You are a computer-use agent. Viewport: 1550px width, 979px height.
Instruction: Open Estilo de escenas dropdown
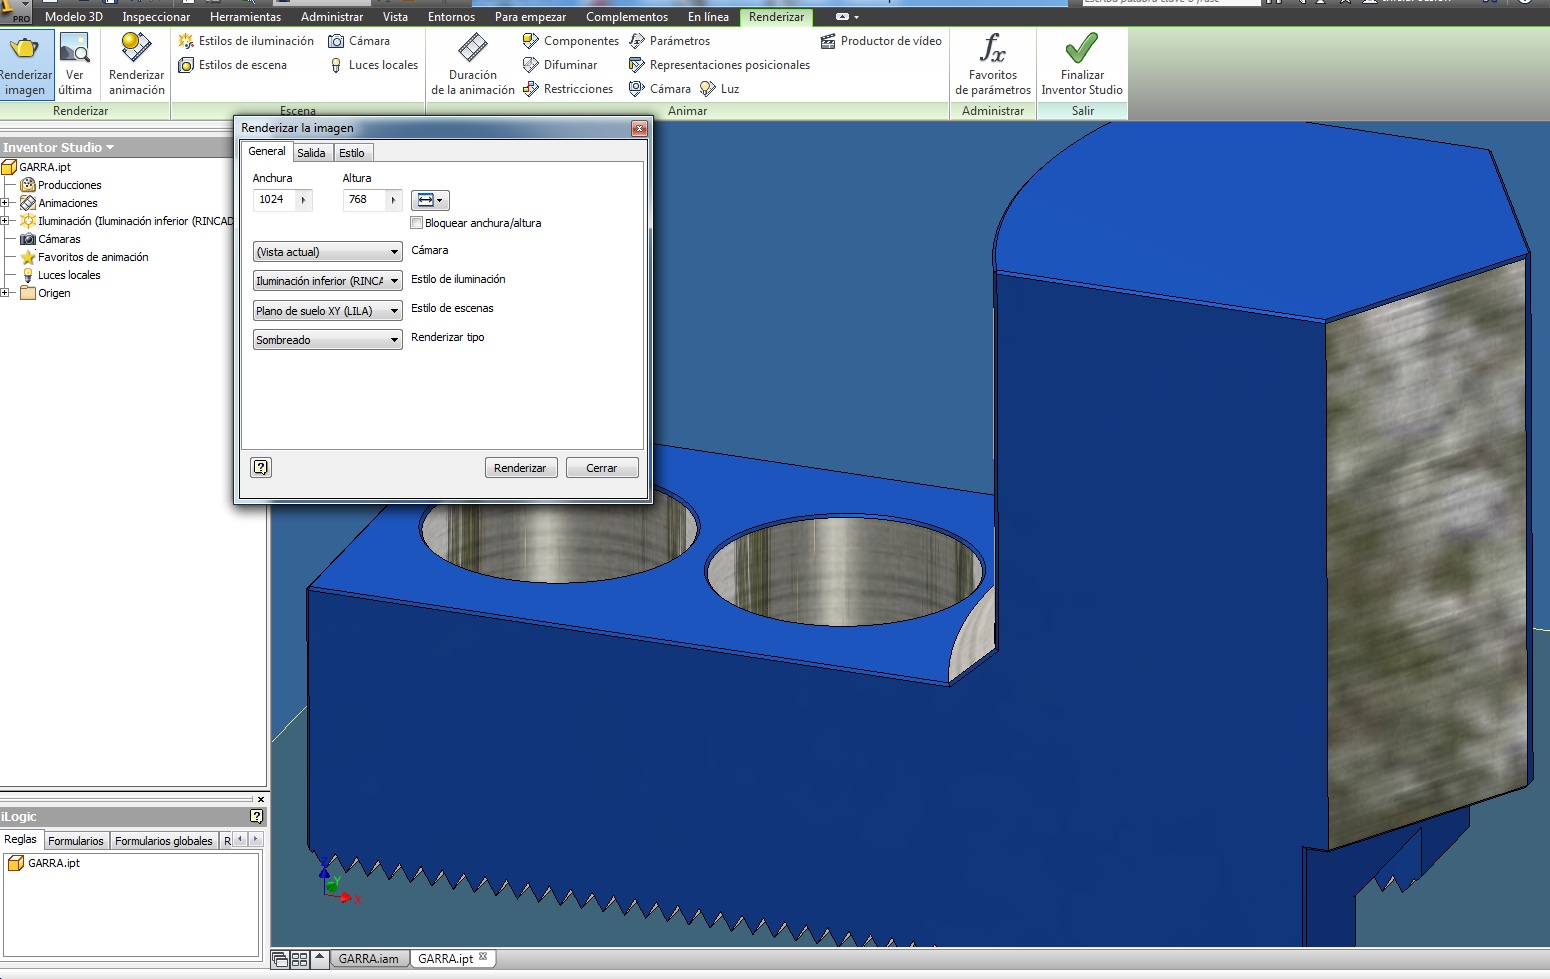[328, 311]
